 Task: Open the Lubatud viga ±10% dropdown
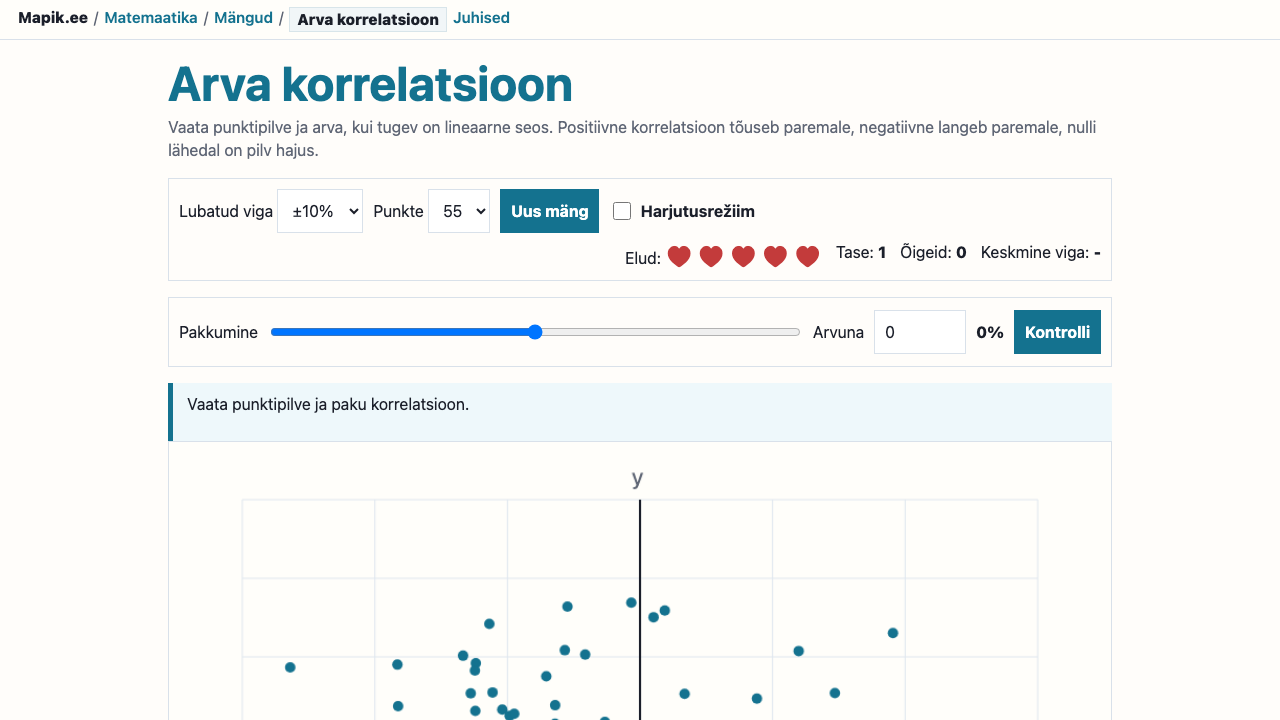320,211
